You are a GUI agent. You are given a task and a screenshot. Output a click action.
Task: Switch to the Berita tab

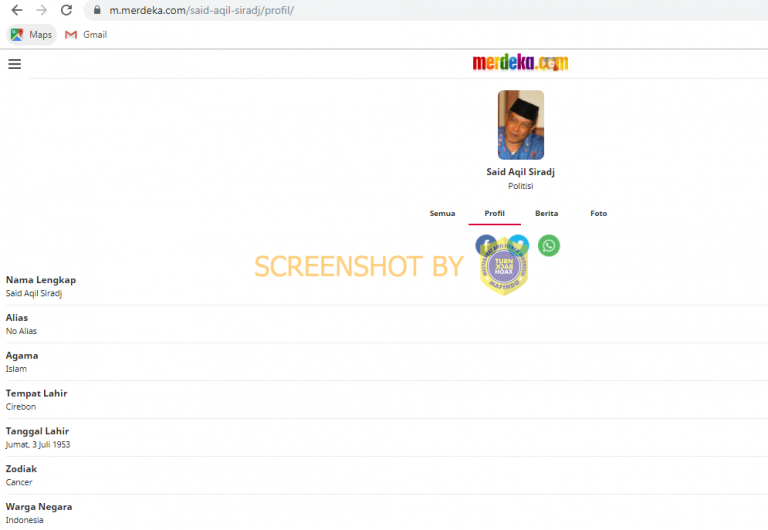pyautogui.click(x=547, y=214)
